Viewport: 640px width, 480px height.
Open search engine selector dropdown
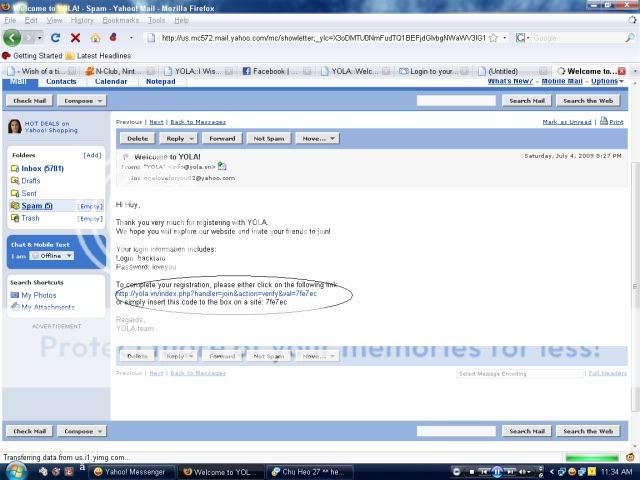click(x=522, y=38)
